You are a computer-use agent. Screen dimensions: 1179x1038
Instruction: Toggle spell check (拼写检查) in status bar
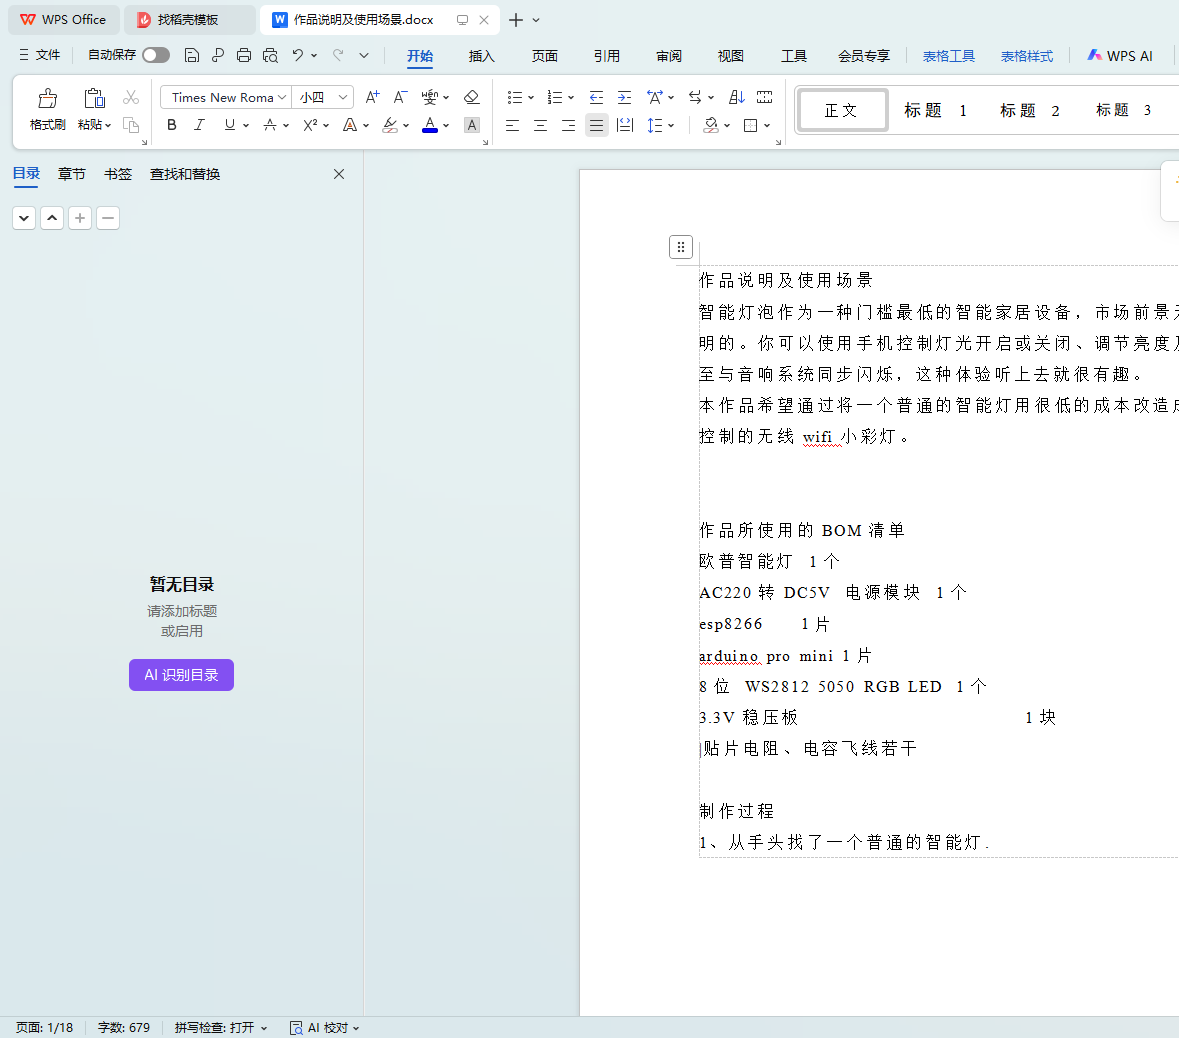pos(220,1027)
